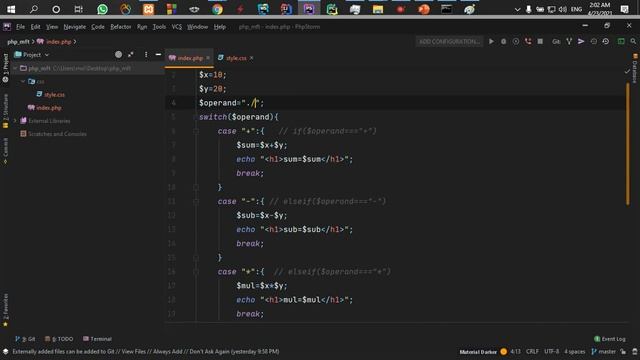Toggle the green layout panel icon
The width and height of the screenshot is (640, 360).
click(621, 41)
